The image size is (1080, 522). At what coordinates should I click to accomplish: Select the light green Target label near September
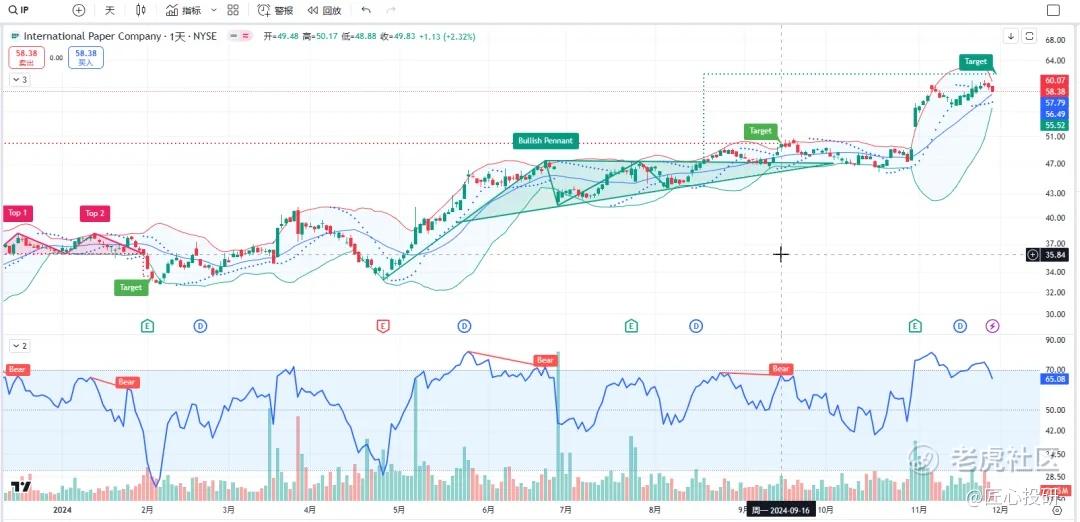click(760, 131)
